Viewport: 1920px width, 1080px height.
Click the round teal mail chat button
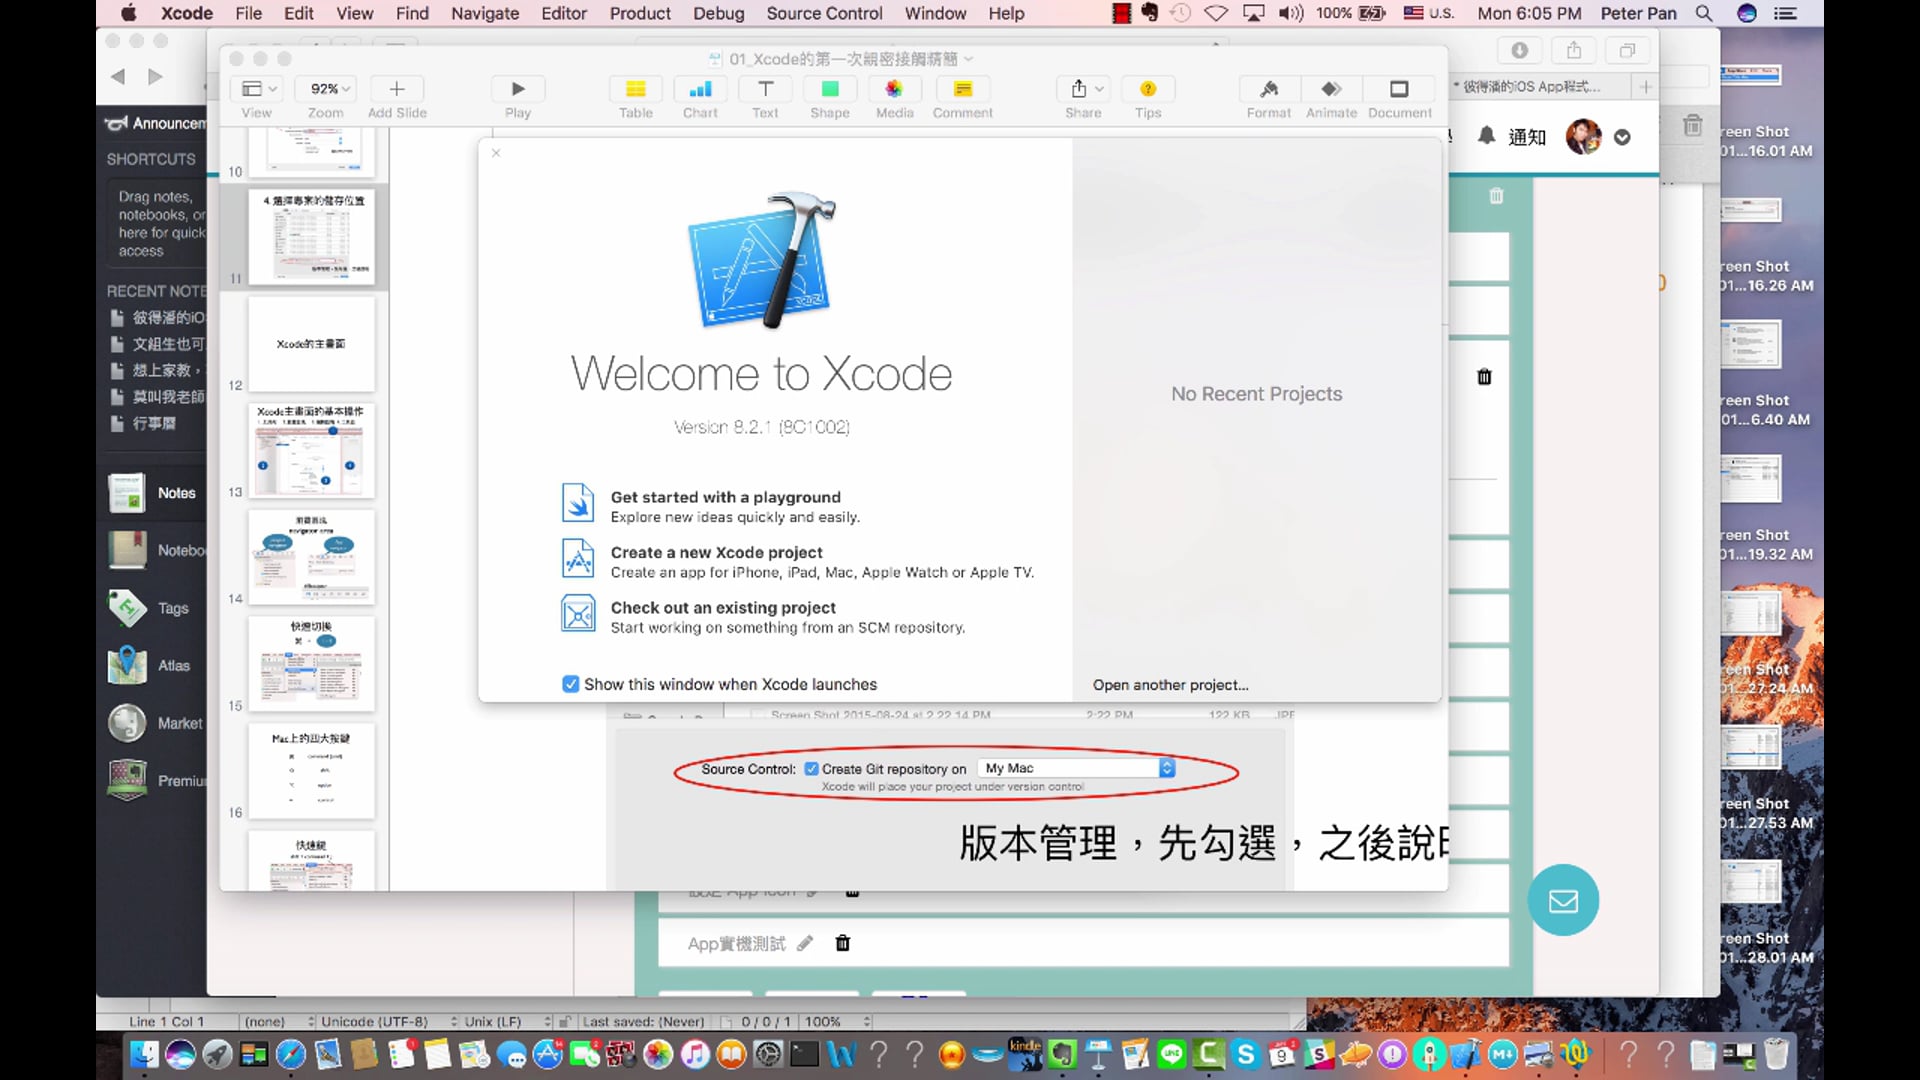click(1563, 900)
